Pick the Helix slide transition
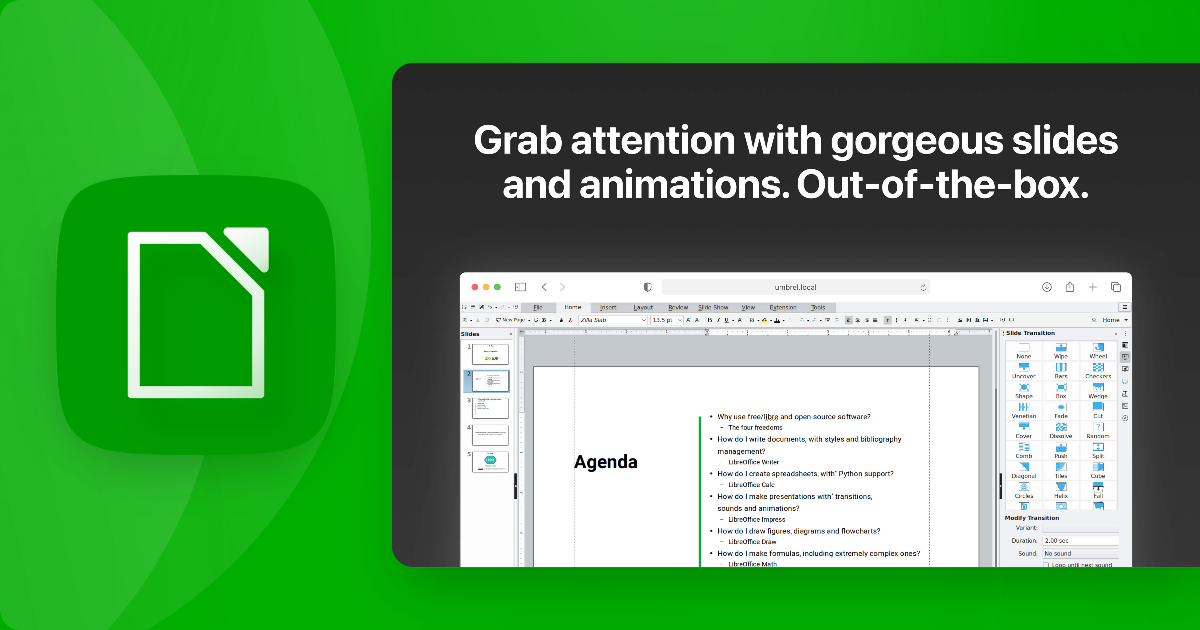Viewport: 1200px width, 630px height. [1061, 488]
